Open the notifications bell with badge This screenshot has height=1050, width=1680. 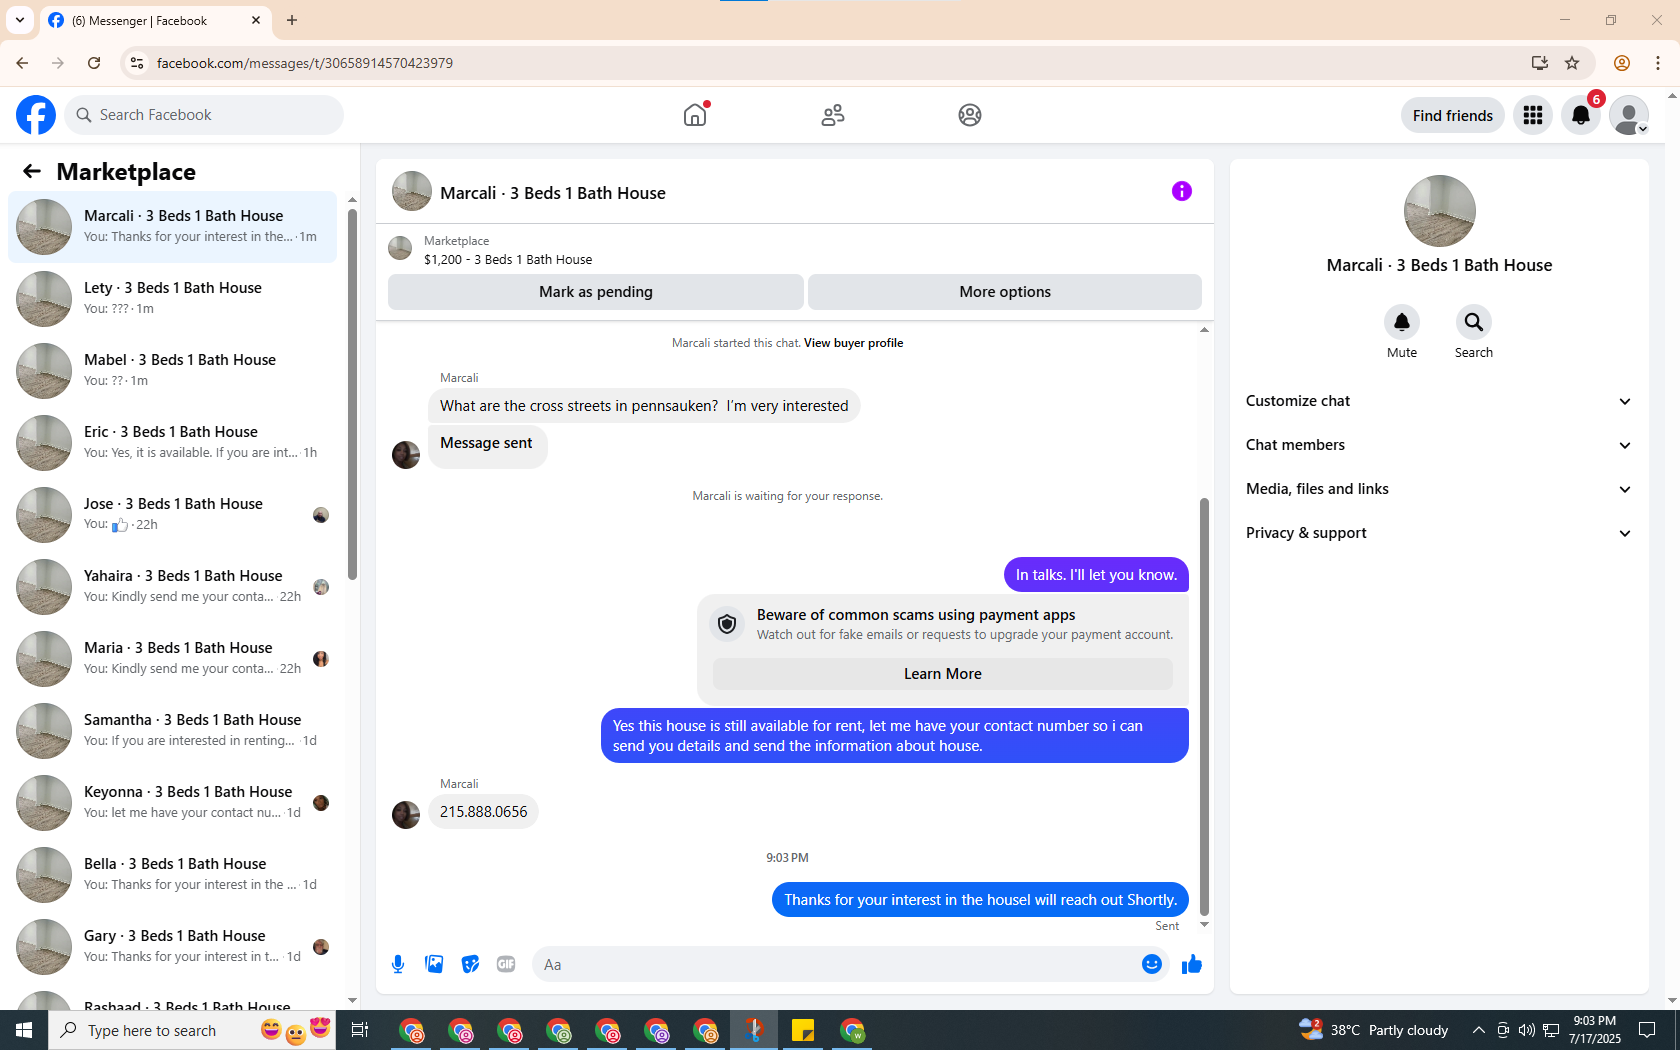coord(1581,115)
